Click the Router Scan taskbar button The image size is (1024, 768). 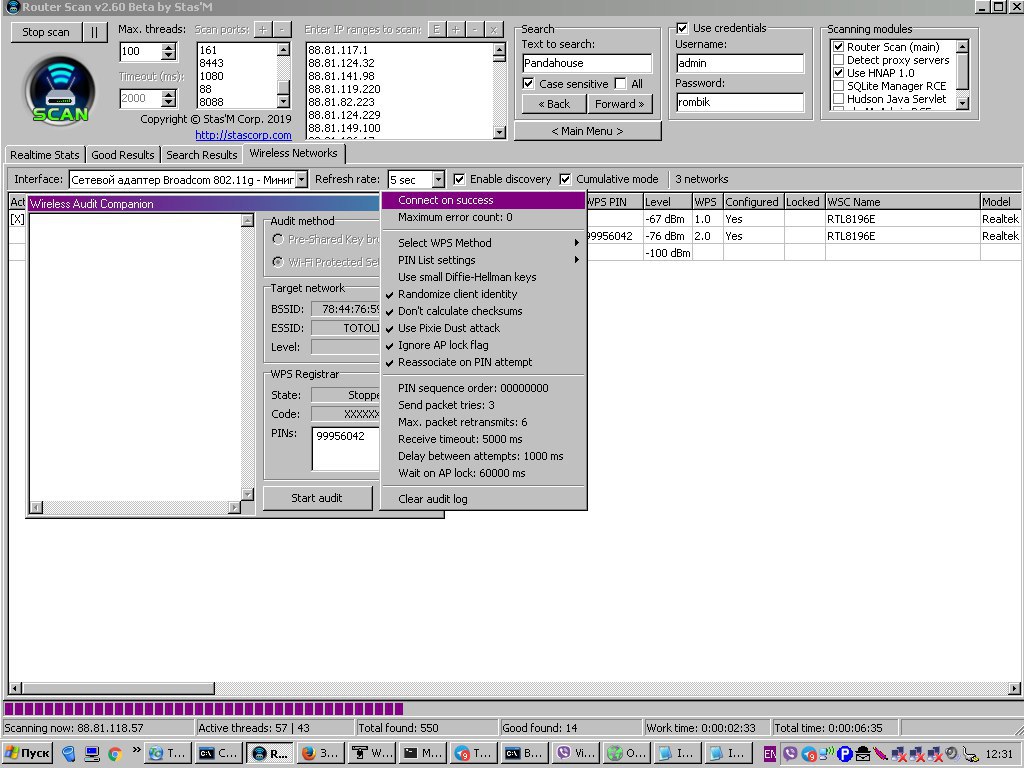click(270, 753)
